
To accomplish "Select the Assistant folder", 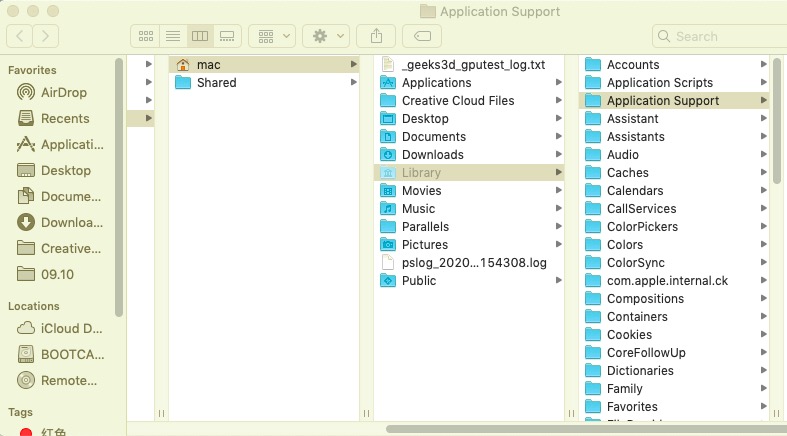I will 674,119.
